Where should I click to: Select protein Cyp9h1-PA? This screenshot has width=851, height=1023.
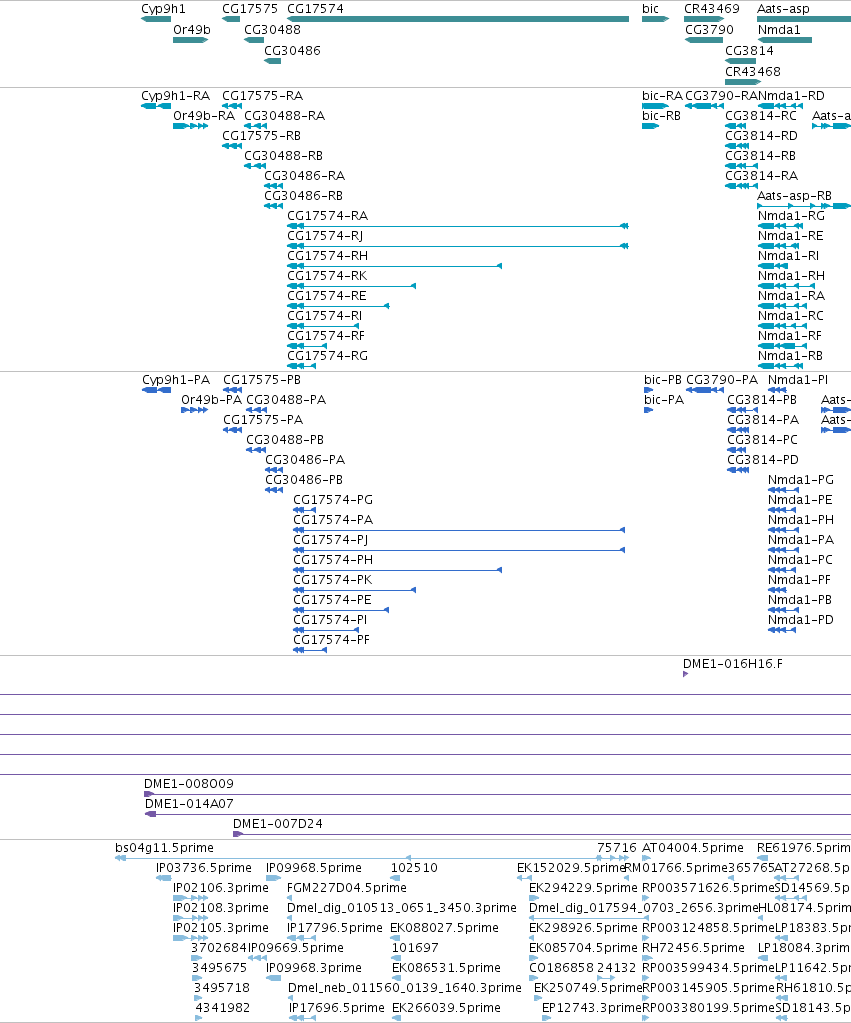point(176,380)
